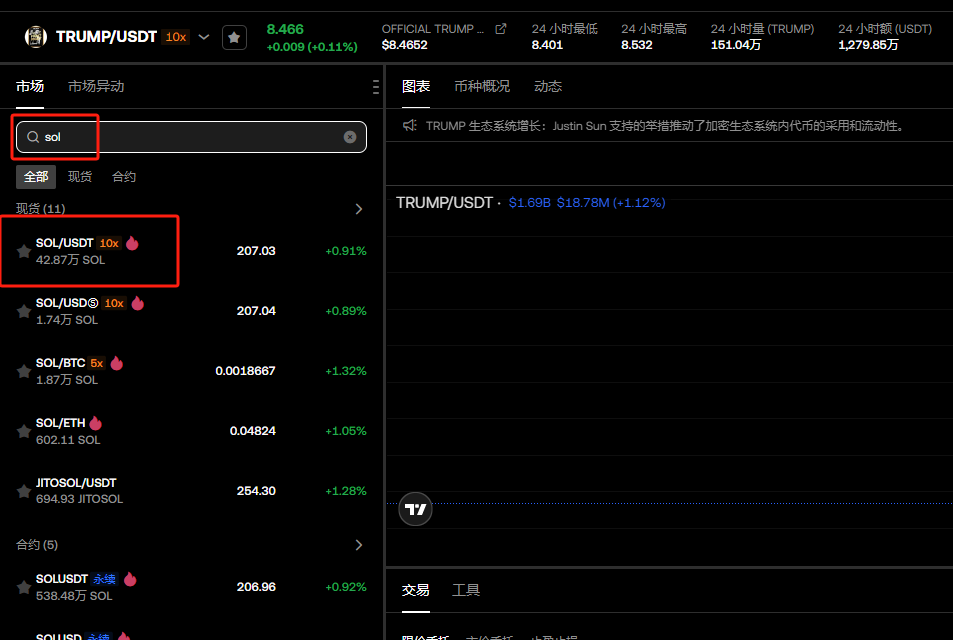Click the fire icon on the SOL/USDⓈ row
This screenshot has height=640, width=953.
coord(138,303)
